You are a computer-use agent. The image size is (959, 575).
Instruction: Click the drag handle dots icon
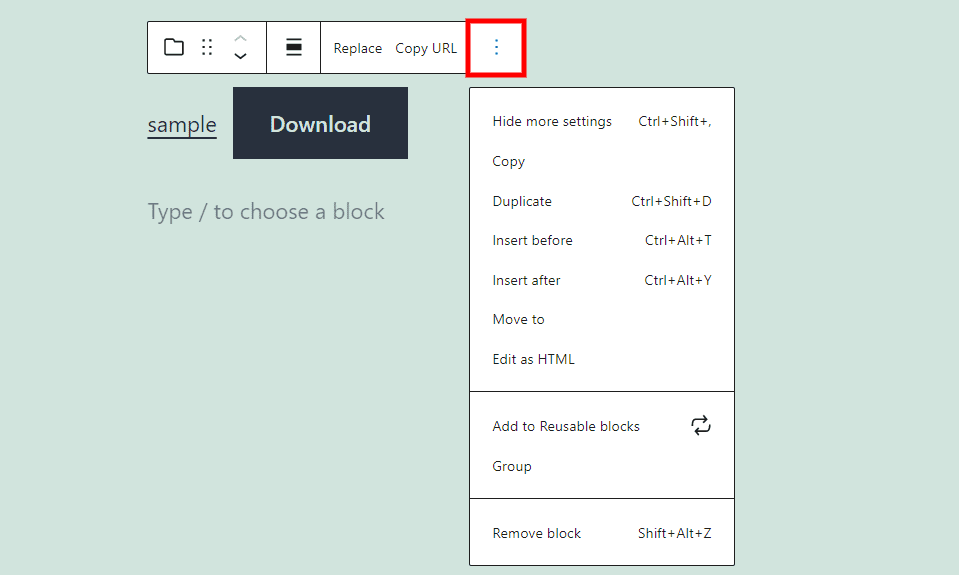pyautogui.click(x=207, y=47)
